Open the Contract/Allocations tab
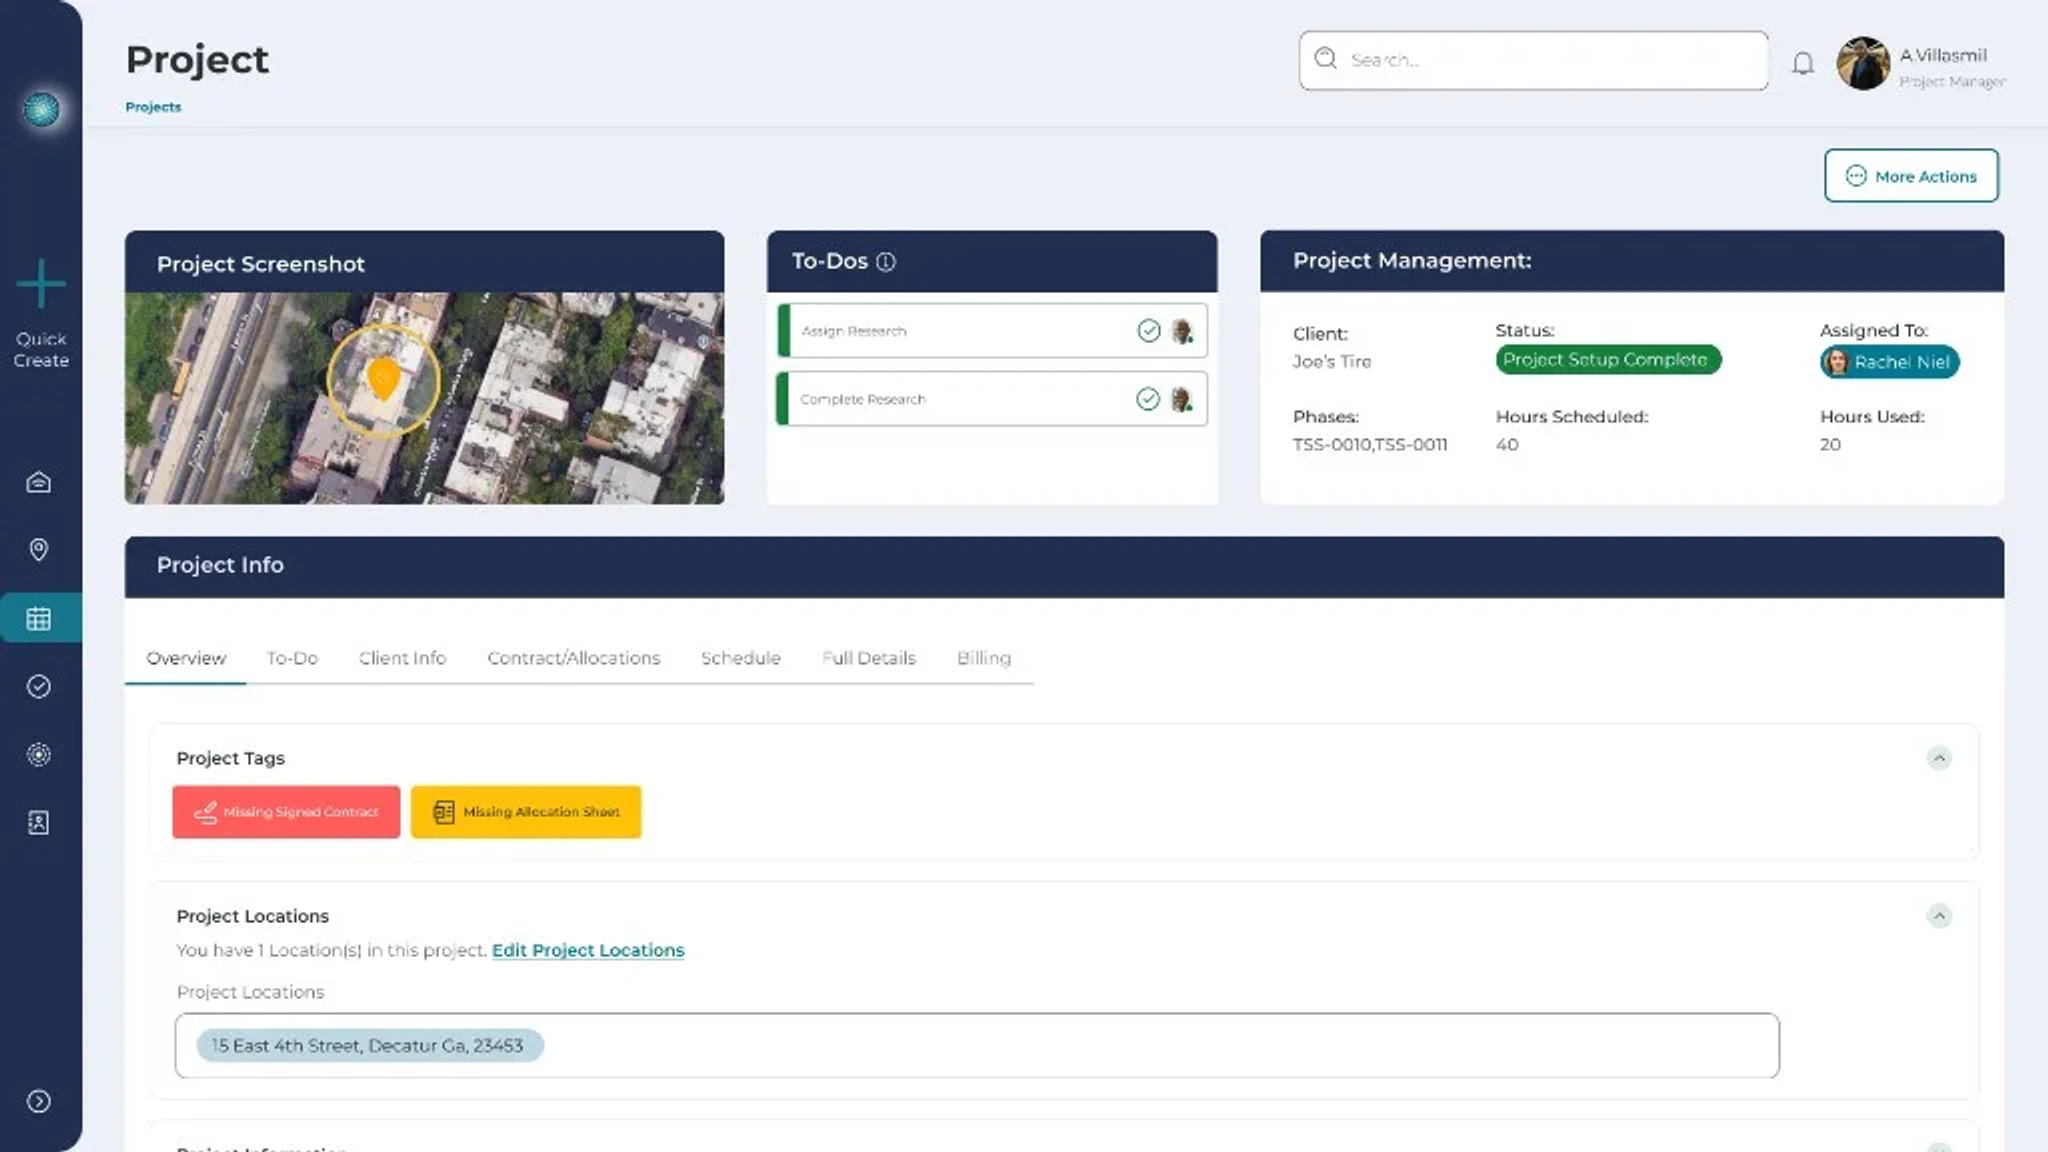Image resolution: width=2048 pixels, height=1152 pixels. coord(574,658)
